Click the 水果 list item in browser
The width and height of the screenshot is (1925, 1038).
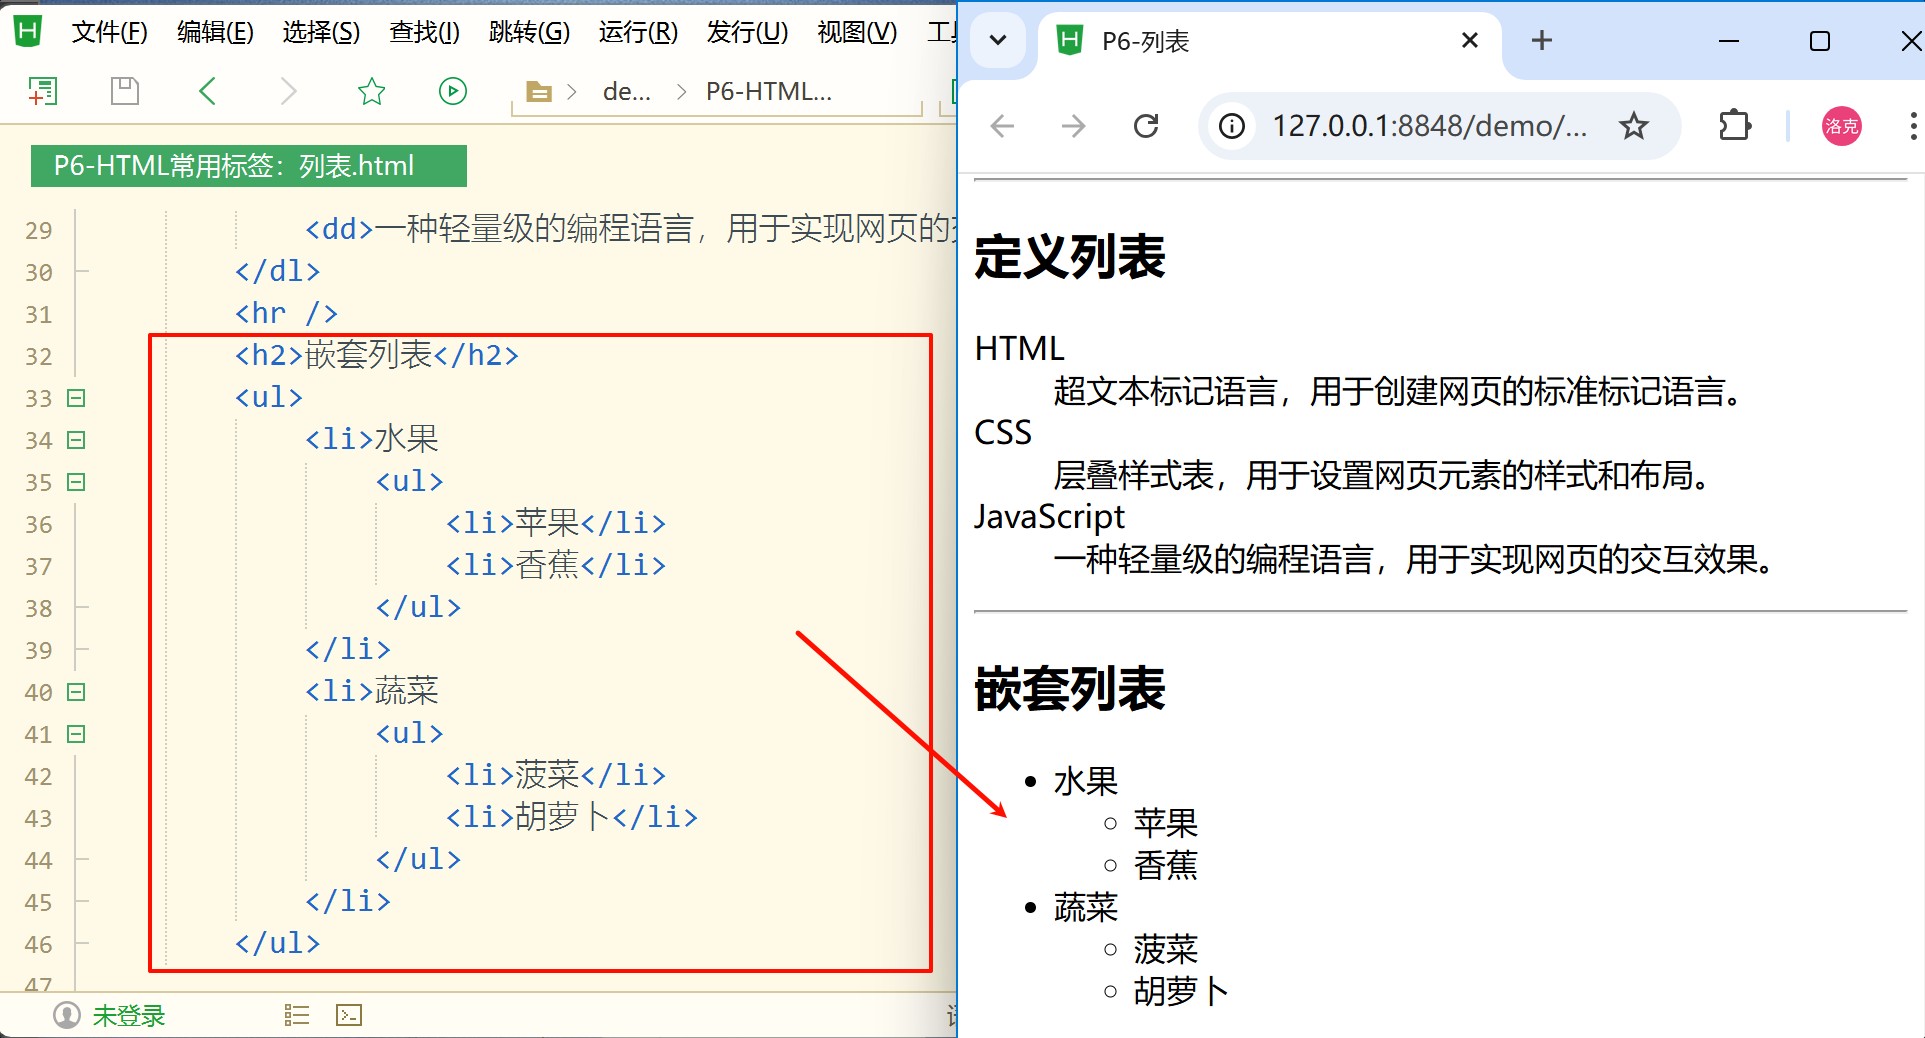click(1086, 781)
